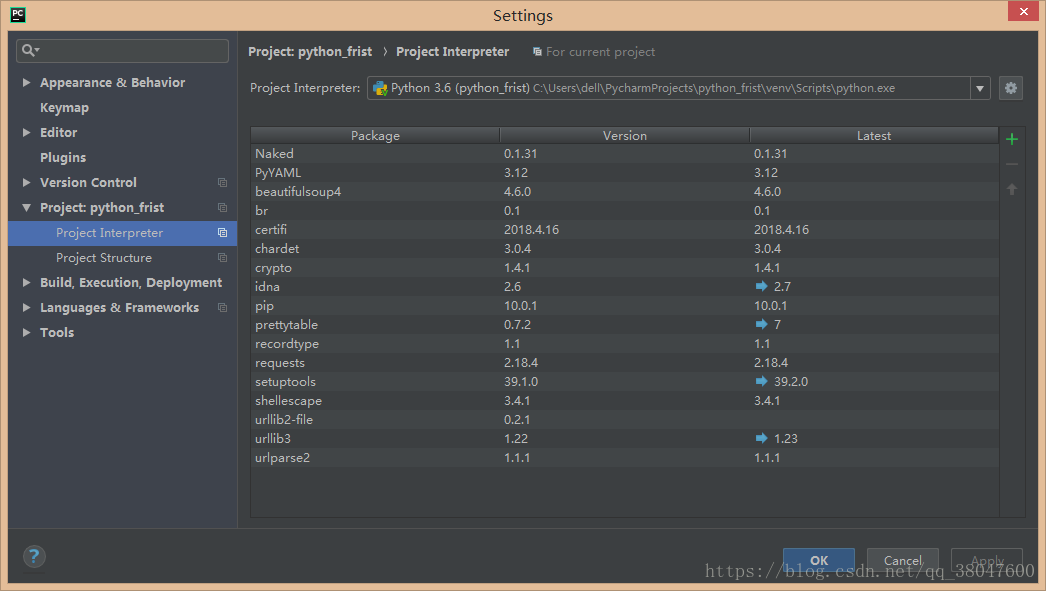
Task: Click the For current project icon
Action: pyautogui.click(x=537, y=51)
